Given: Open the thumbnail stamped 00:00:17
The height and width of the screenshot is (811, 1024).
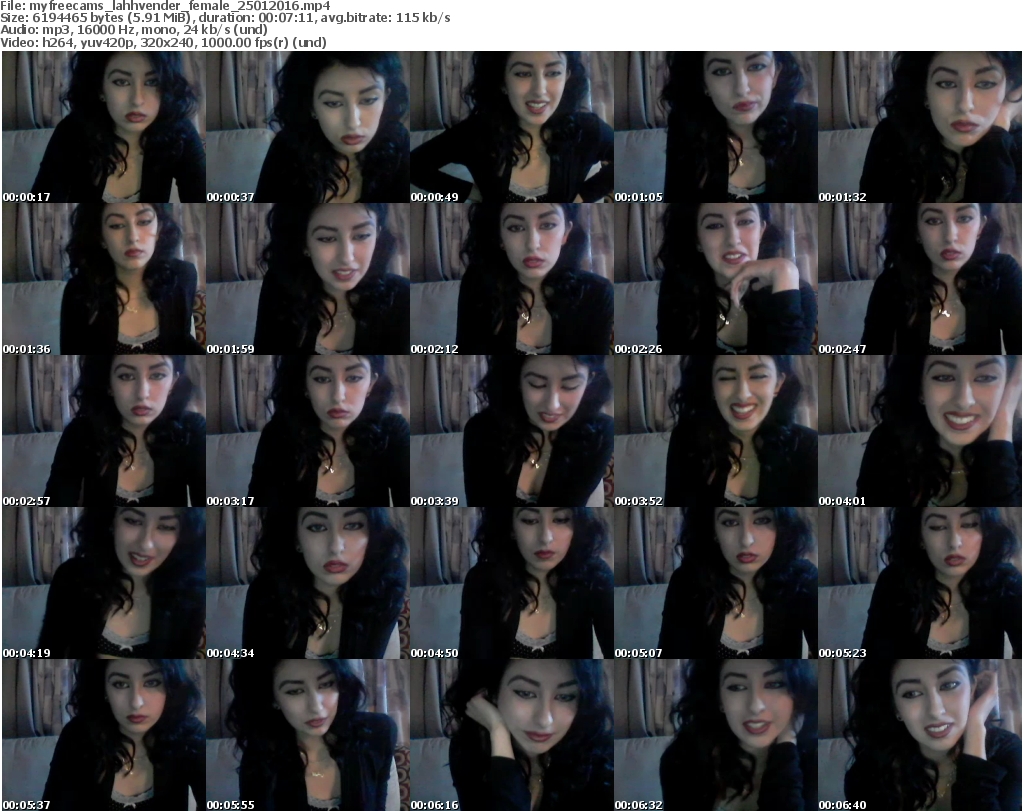Looking at the screenshot, I should [104, 127].
